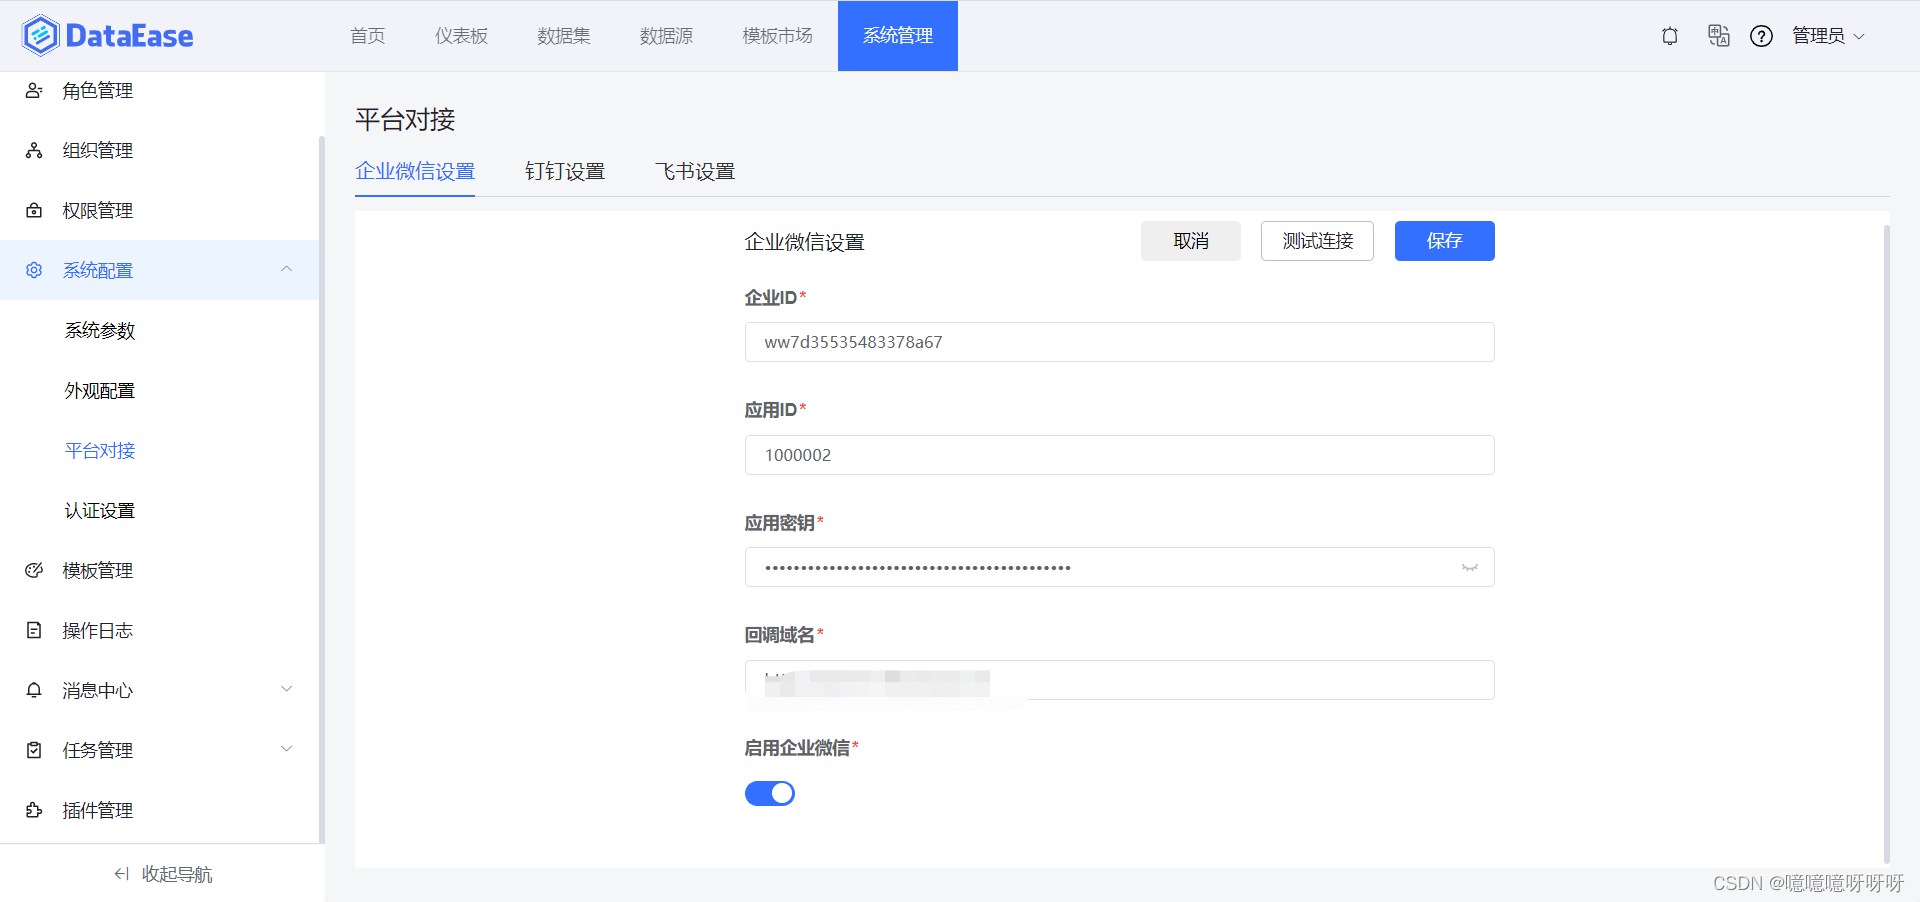The height and width of the screenshot is (902, 1920).
Task: Click the DataEase logo
Action: coord(105,34)
